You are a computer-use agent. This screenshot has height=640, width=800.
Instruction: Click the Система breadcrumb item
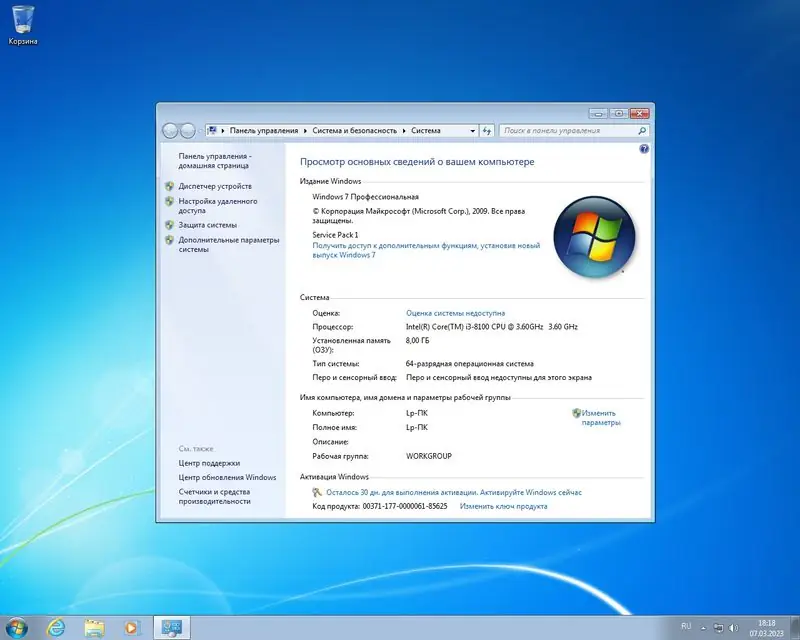[426, 131]
